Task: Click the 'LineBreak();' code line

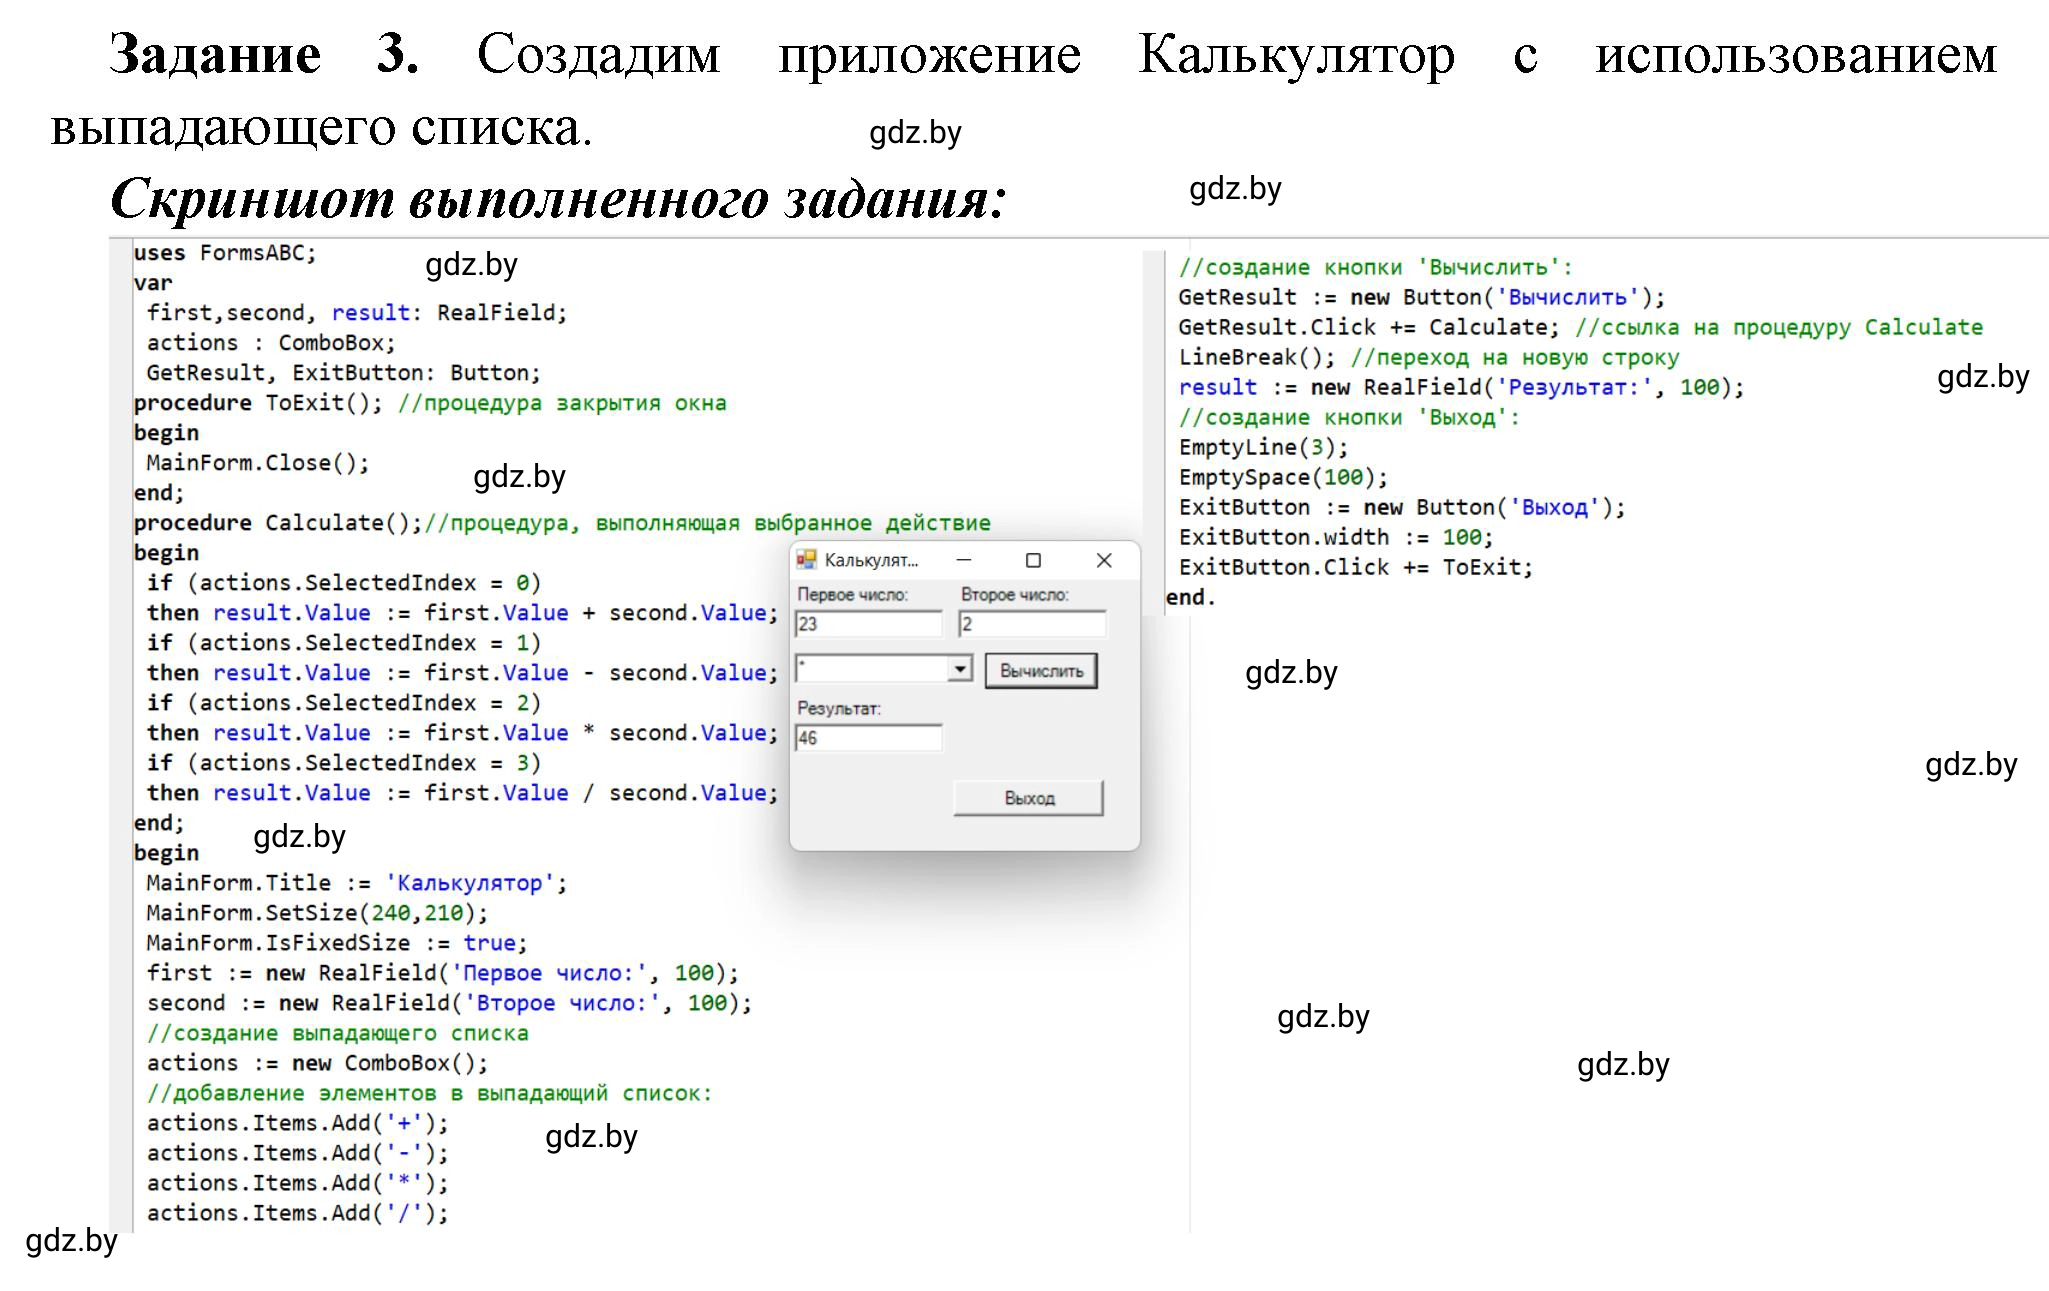Action: [1257, 357]
